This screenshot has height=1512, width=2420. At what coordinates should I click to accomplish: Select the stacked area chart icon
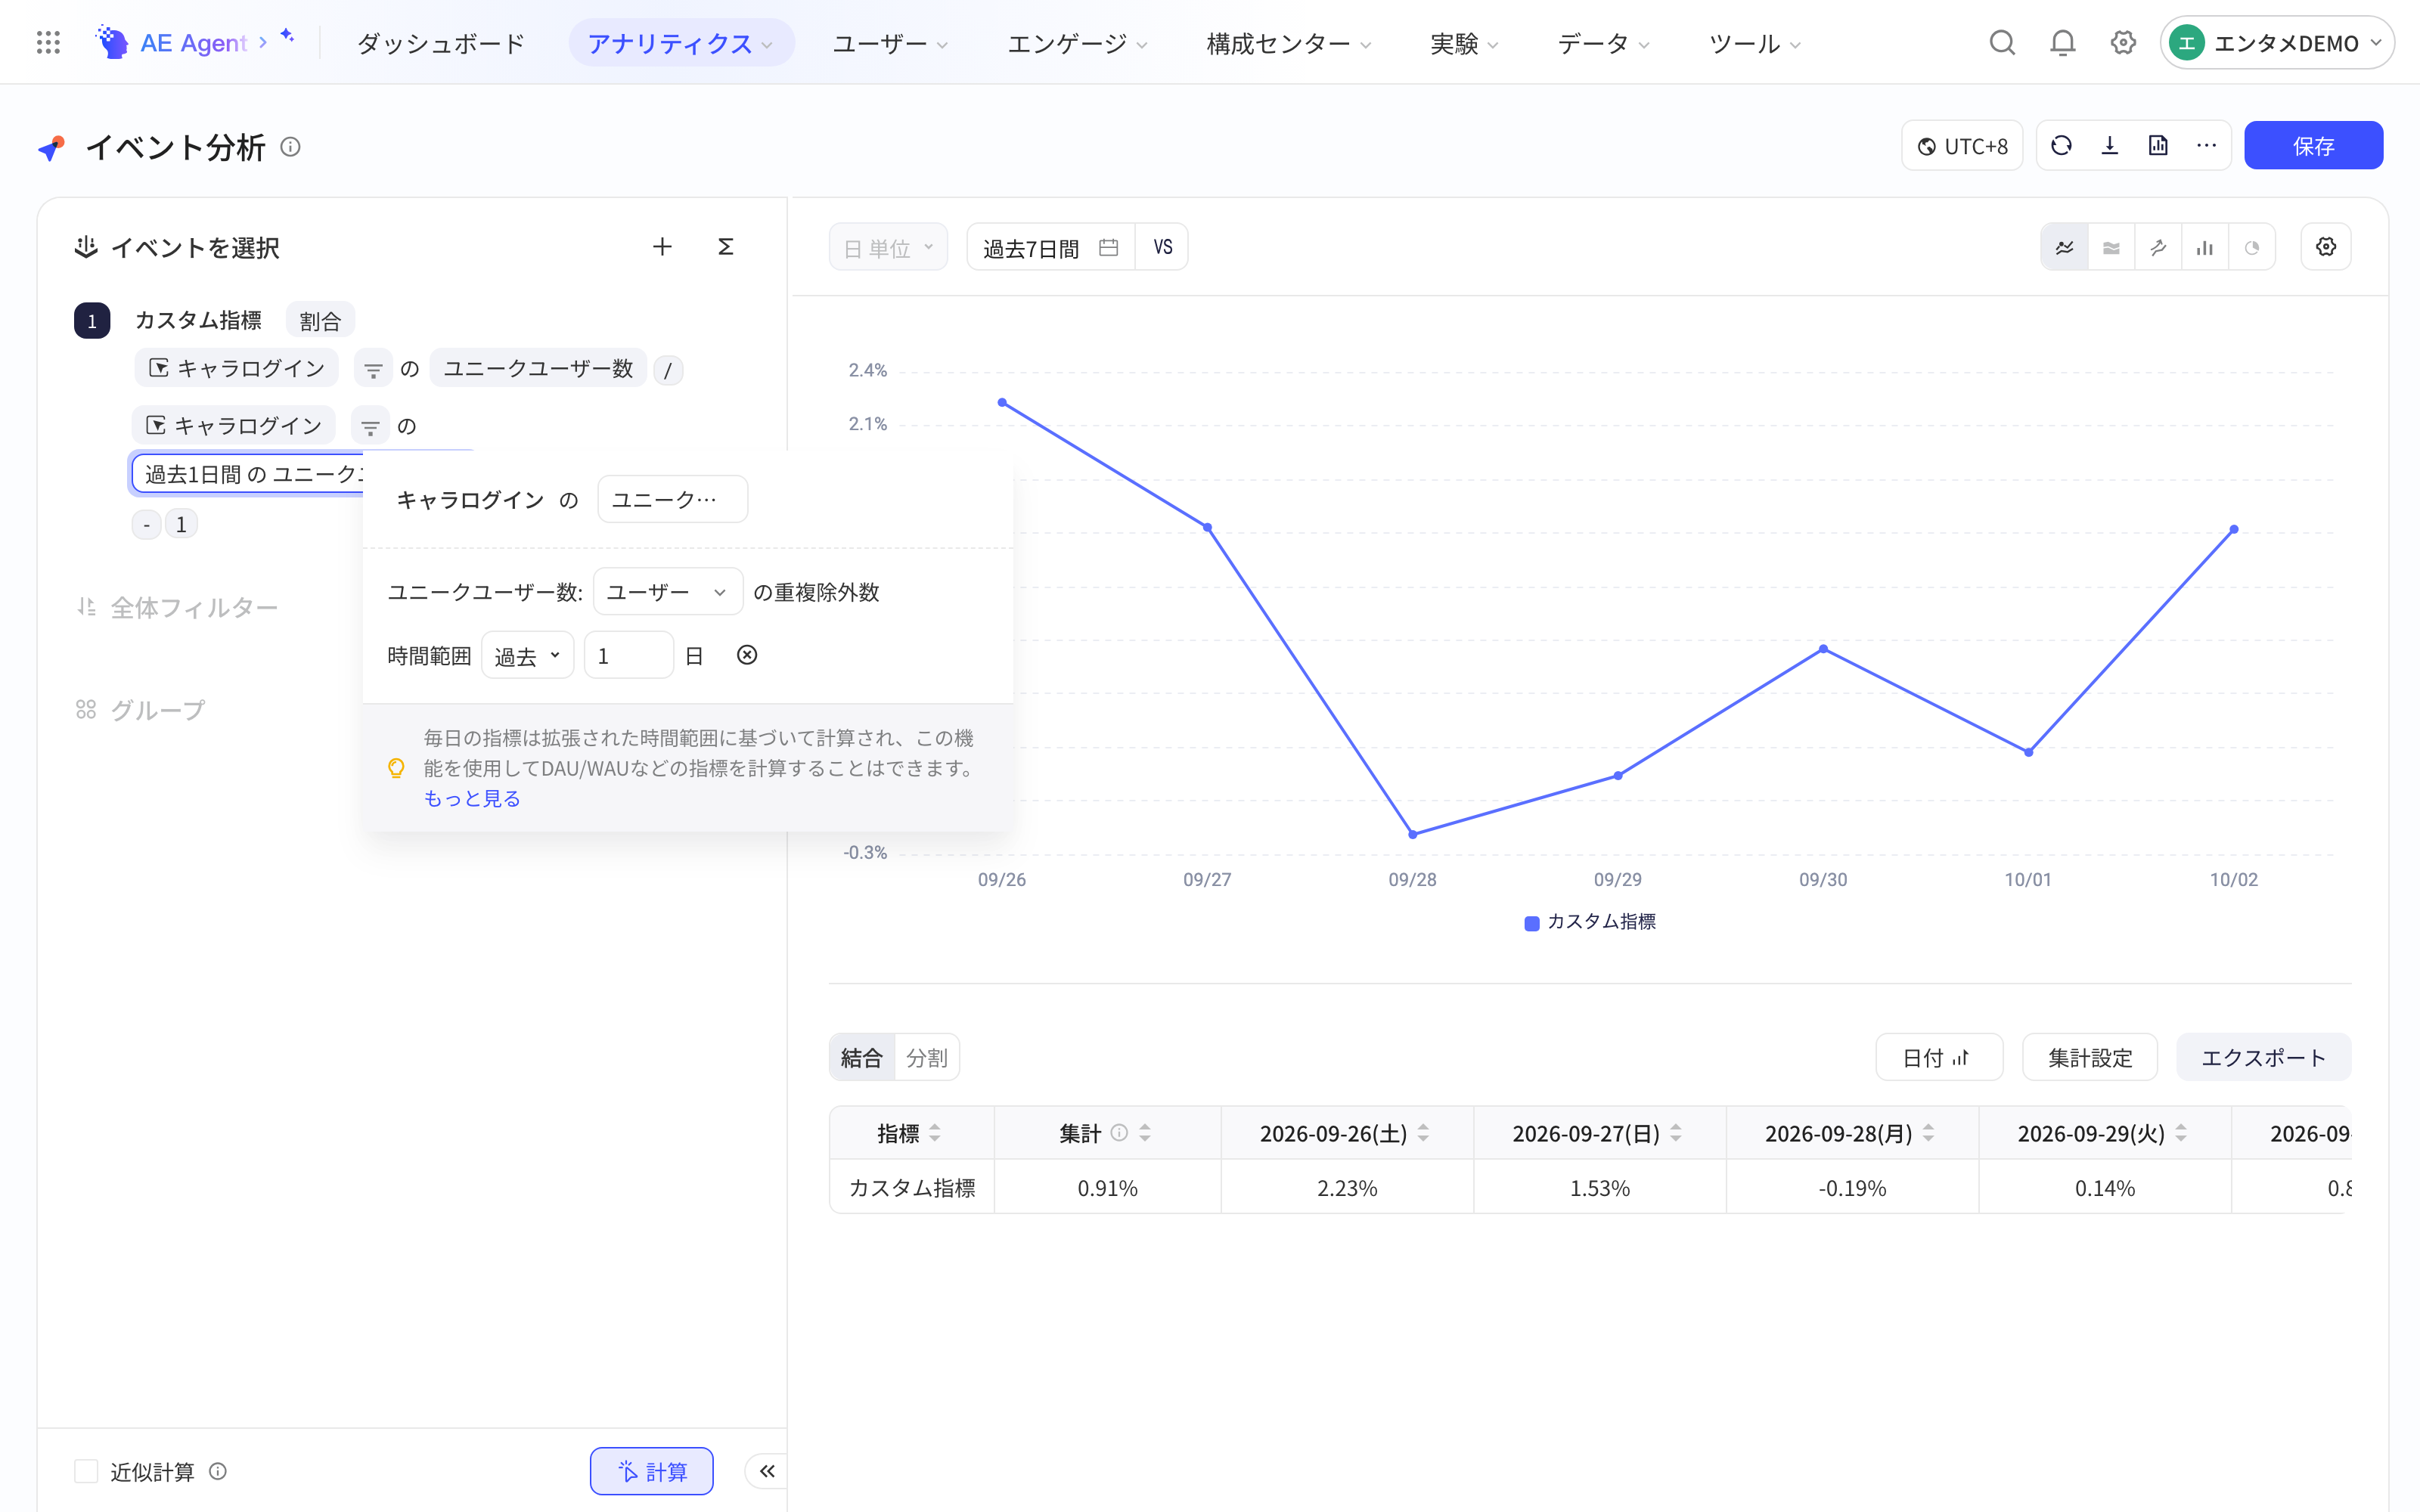click(x=2111, y=247)
